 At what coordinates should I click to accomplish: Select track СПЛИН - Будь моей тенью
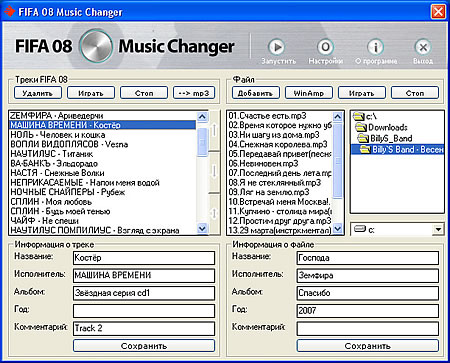tap(103, 211)
